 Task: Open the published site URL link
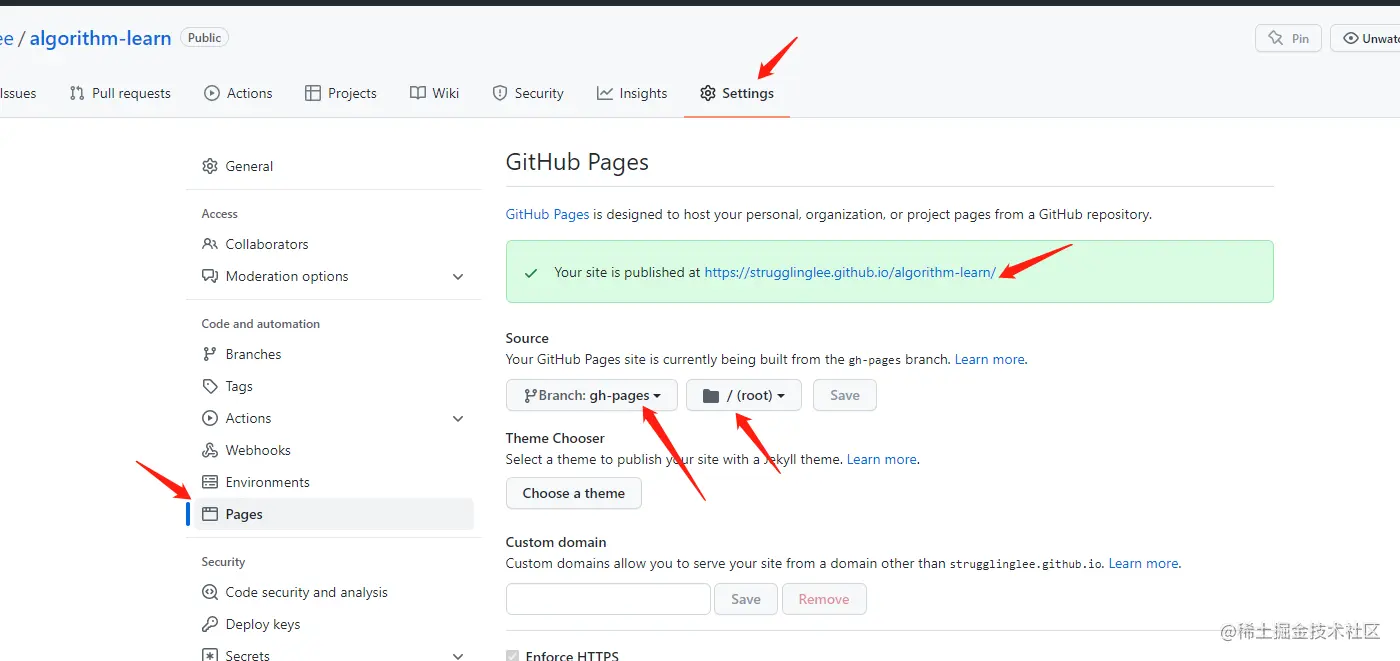[850, 272]
